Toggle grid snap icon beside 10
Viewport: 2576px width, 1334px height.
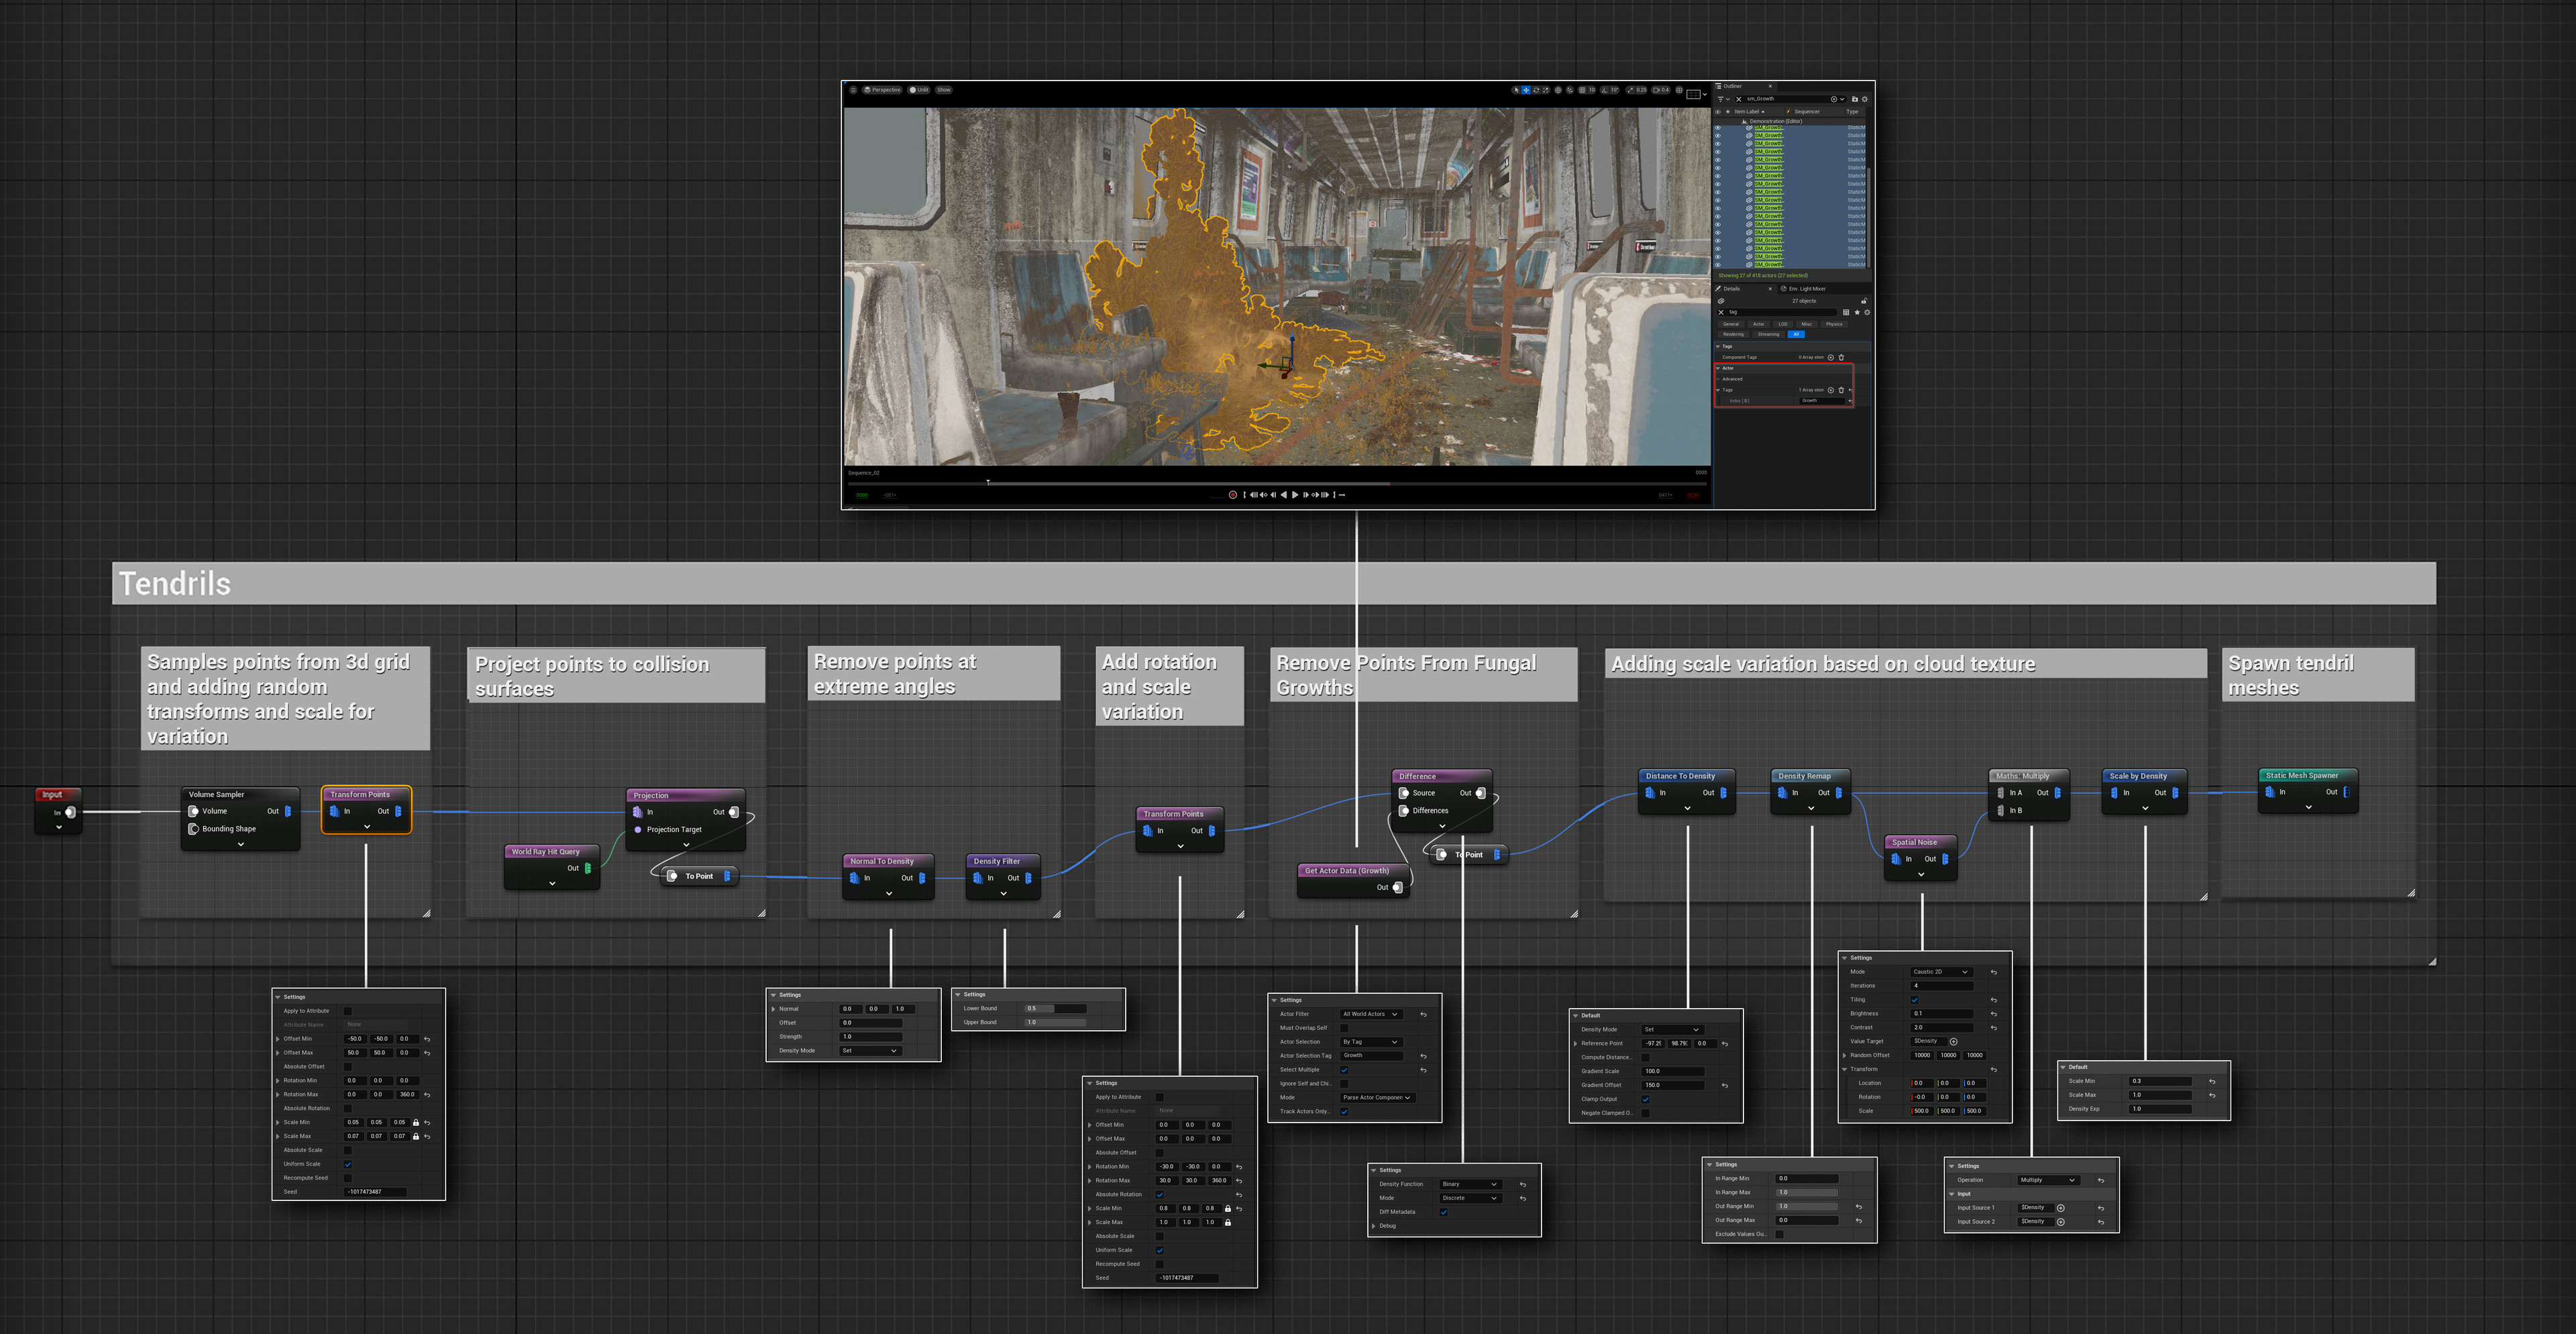[1582, 90]
